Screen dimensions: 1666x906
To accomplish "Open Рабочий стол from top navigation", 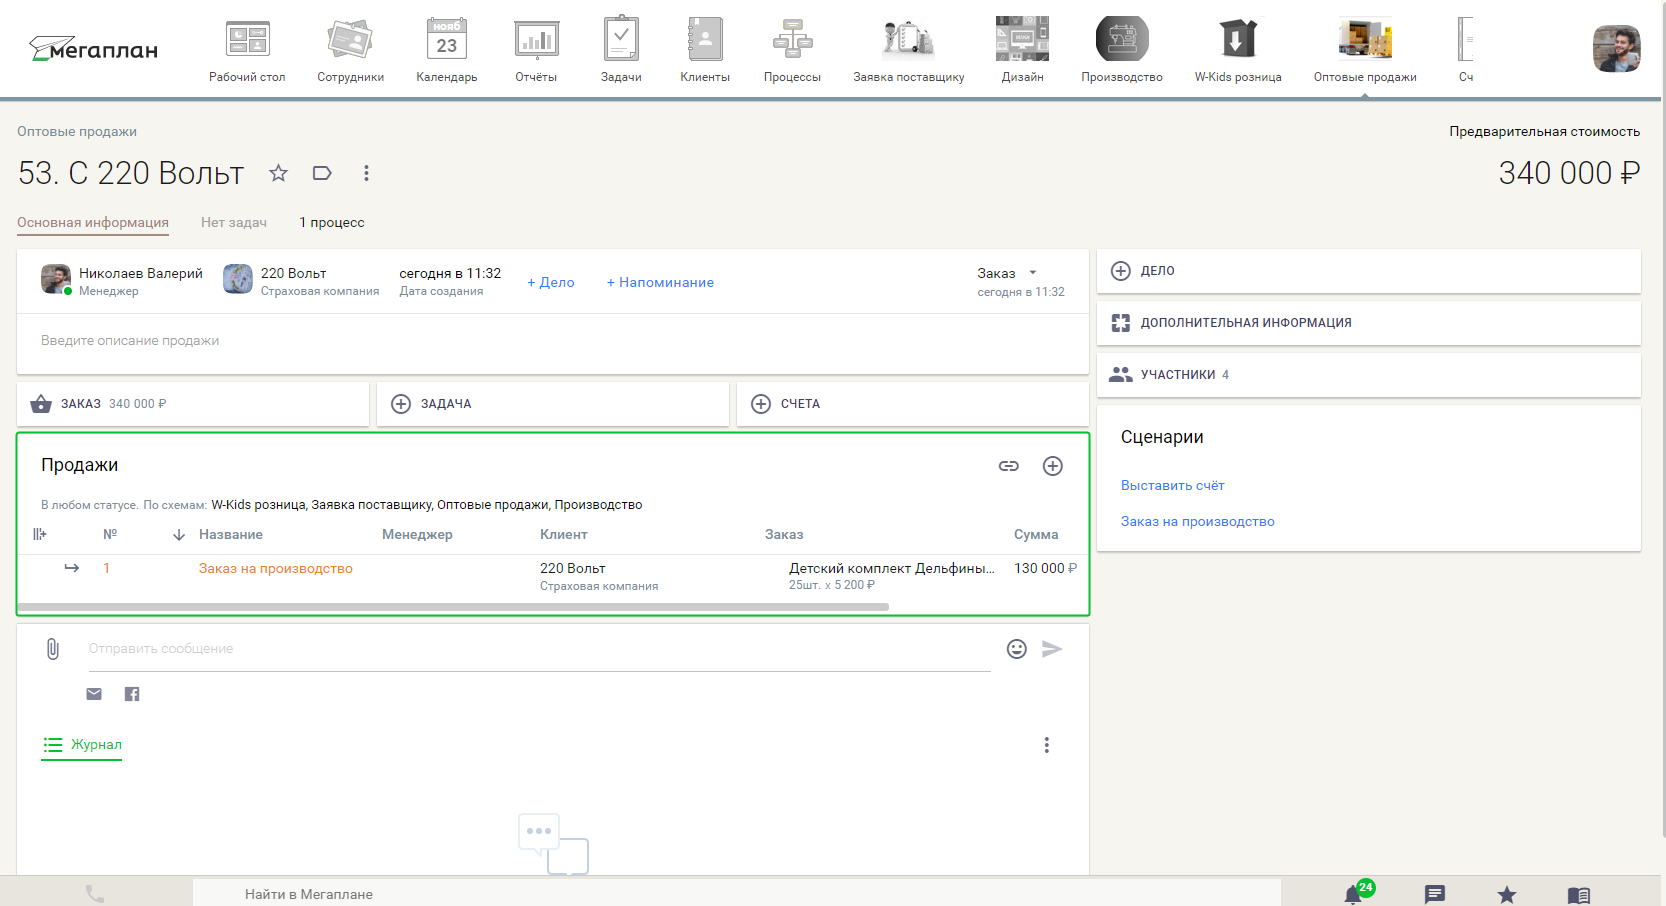I will point(247,50).
